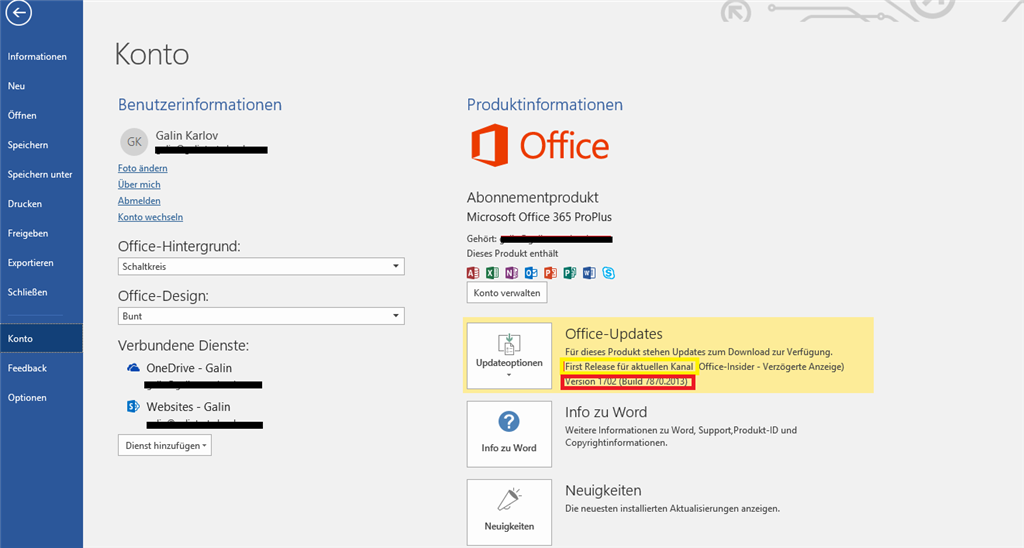Open the Updateoptionen button menu
This screenshot has width=1024, height=548.
coord(509,356)
